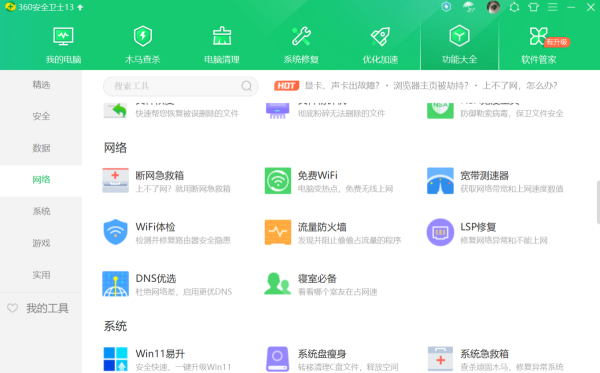600x373 pixels.
Task: Open link 浏览器主页被劫持?
Action: coord(431,85)
